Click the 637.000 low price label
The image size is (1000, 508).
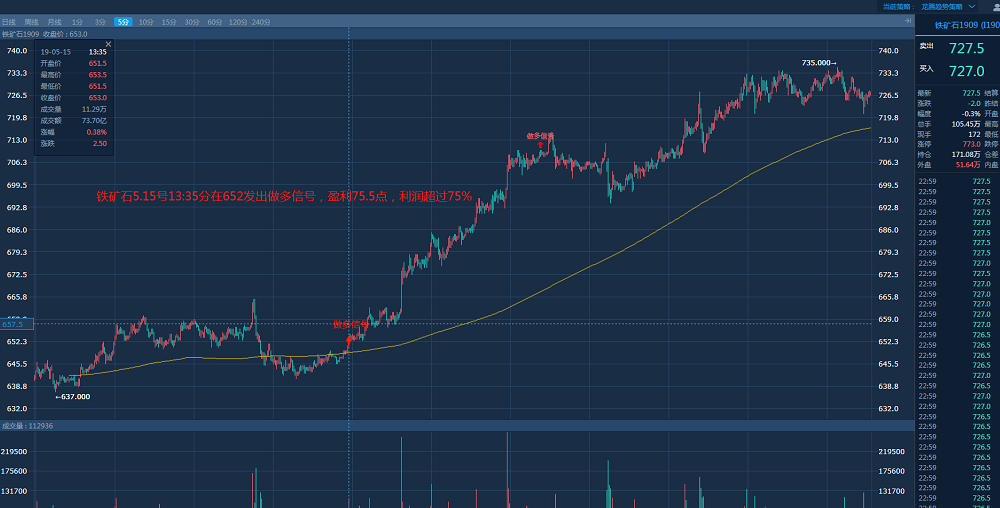pos(72,396)
